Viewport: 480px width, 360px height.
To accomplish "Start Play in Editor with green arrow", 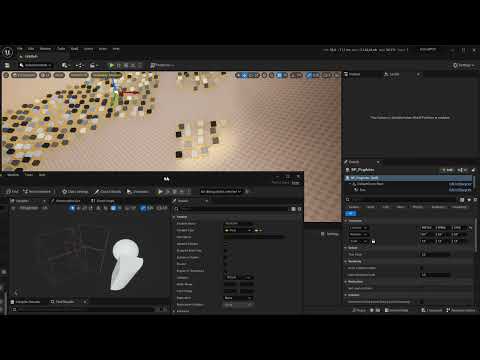I will 112,65.
